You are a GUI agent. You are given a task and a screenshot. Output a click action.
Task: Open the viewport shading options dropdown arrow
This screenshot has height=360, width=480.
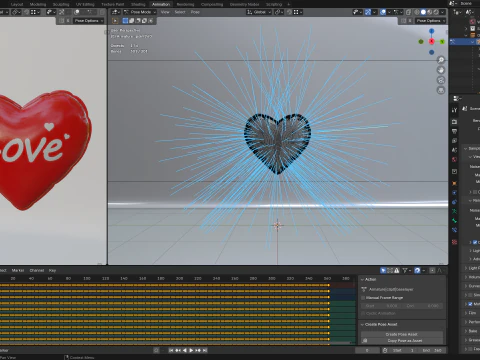[x=443, y=12]
